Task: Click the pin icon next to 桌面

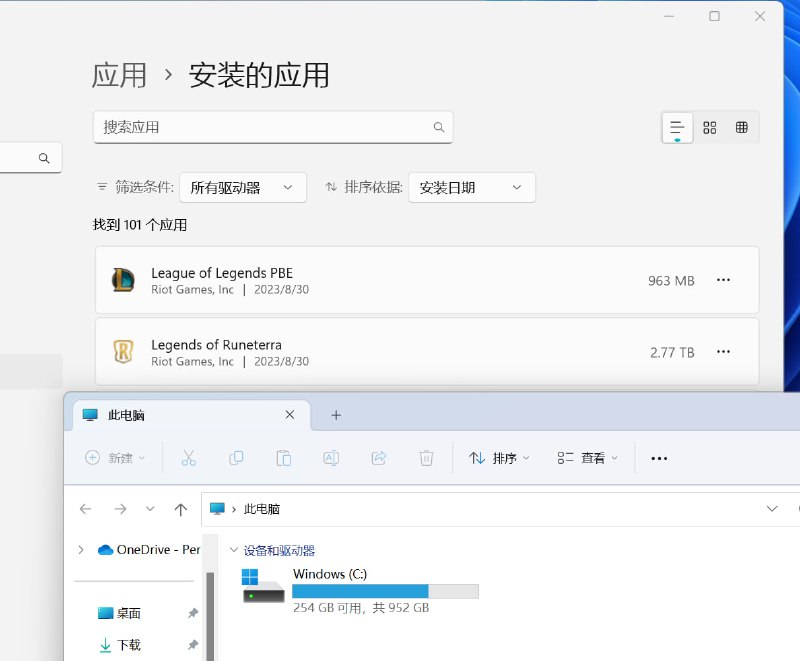Action: point(192,613)
